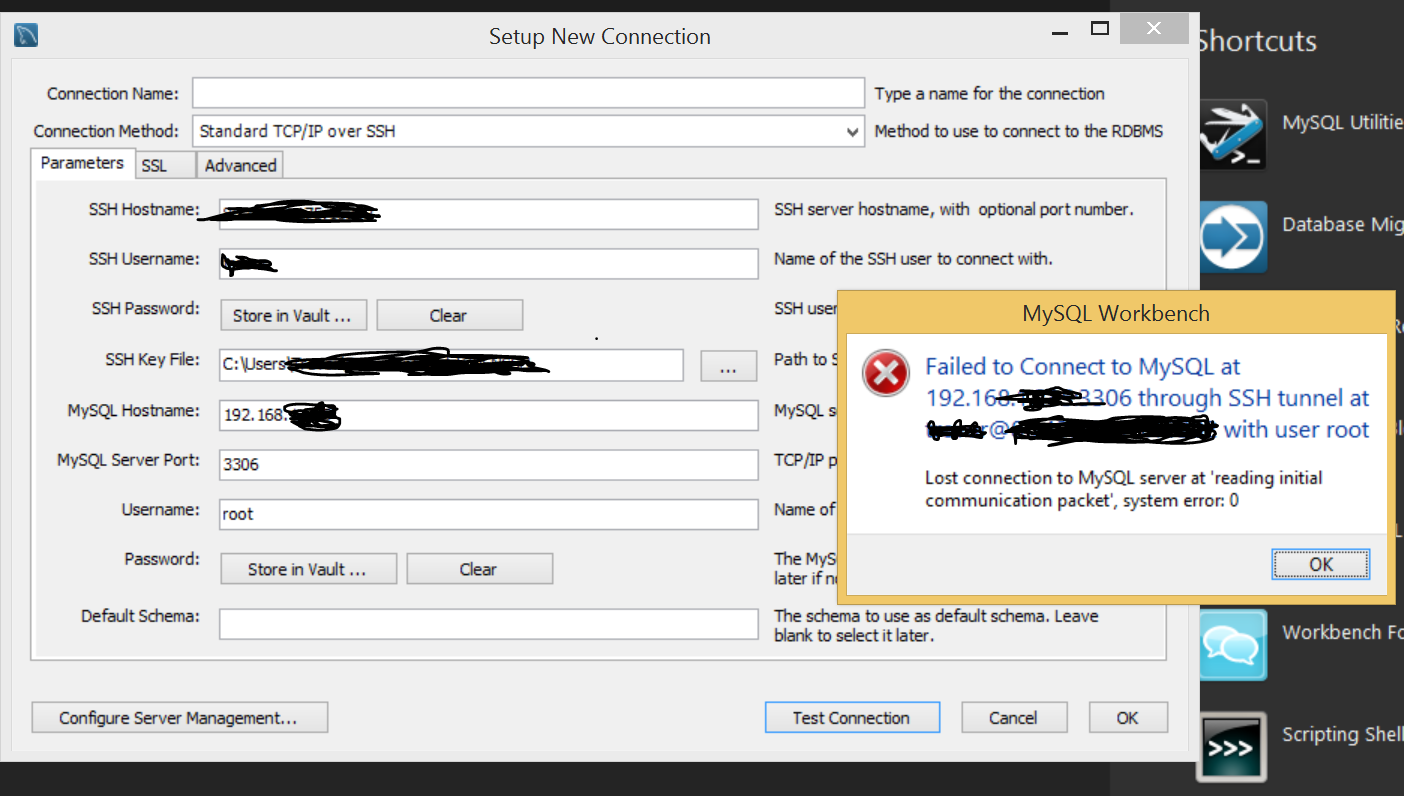Confirm the Setup New Connection dialog with OK
The height and width of the screenshot is (796, 1404).
1128,717
